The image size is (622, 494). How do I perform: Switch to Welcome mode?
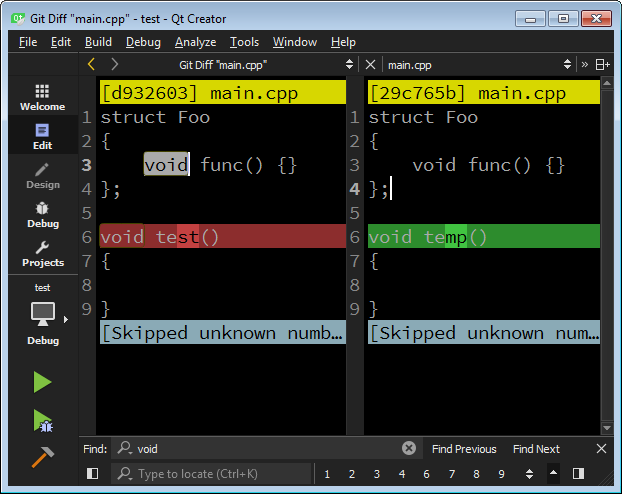[x=42, y=97]
